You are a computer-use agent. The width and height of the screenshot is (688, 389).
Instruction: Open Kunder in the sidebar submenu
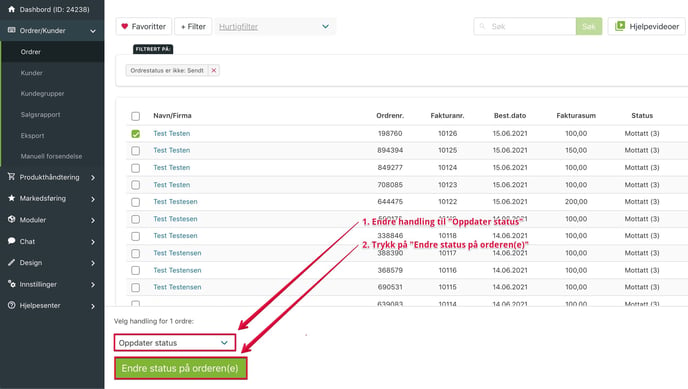pyautogui.click(x=32, y=73)
